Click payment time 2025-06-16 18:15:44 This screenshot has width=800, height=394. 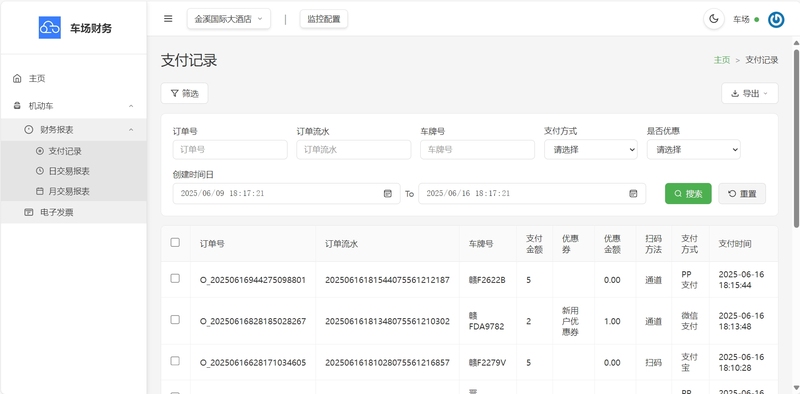(x=741, y=280)
